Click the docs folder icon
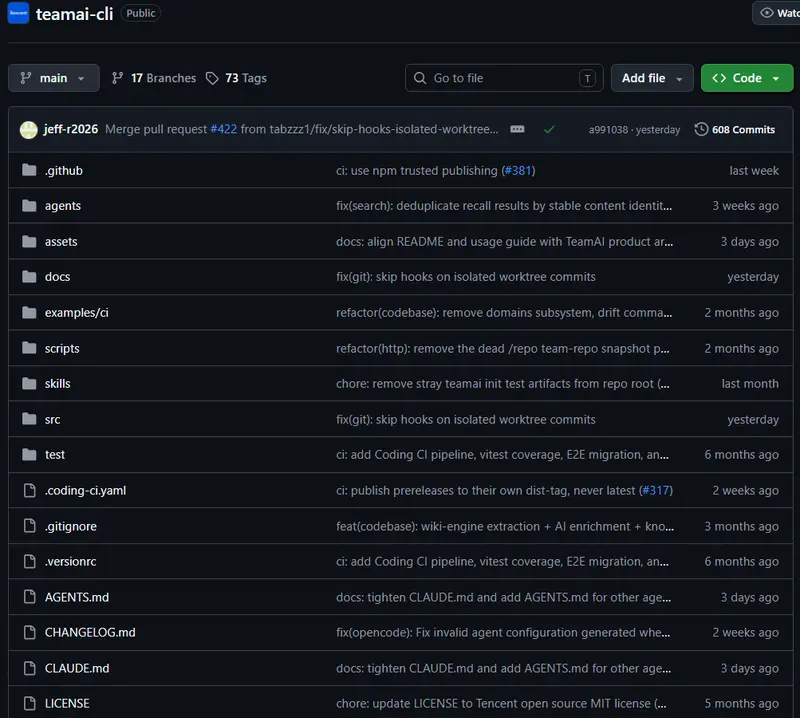Screen dimensions: 800x718 pyautogui.click(x=30, y=277)
